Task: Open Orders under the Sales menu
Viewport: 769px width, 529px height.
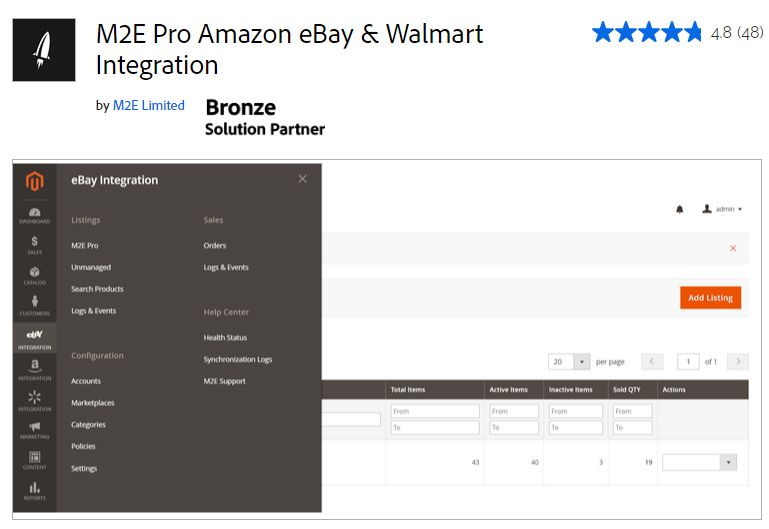Action: [x=215, y=245]
